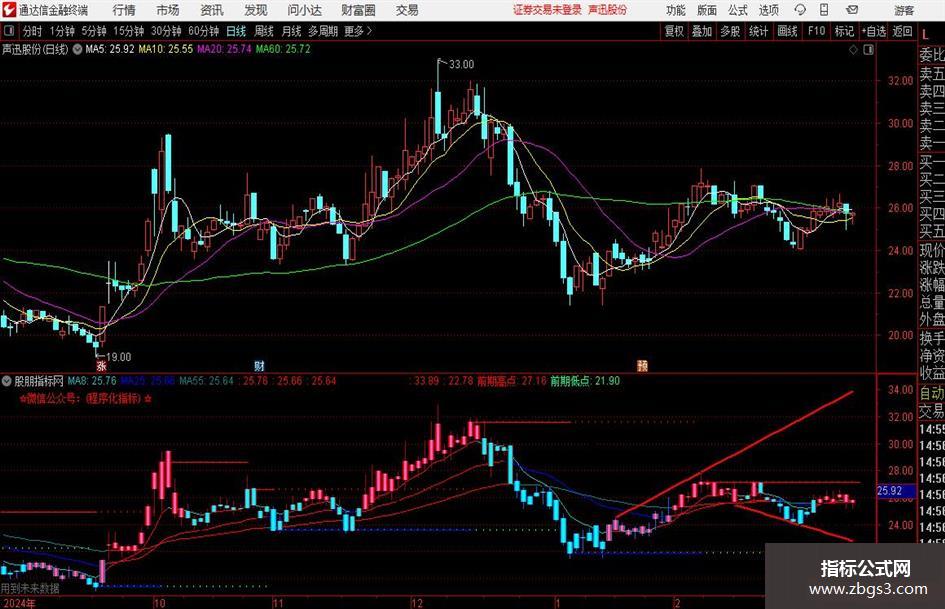
Task: Click the 前期低点: 21.90 label
Action: coord(585,381)
